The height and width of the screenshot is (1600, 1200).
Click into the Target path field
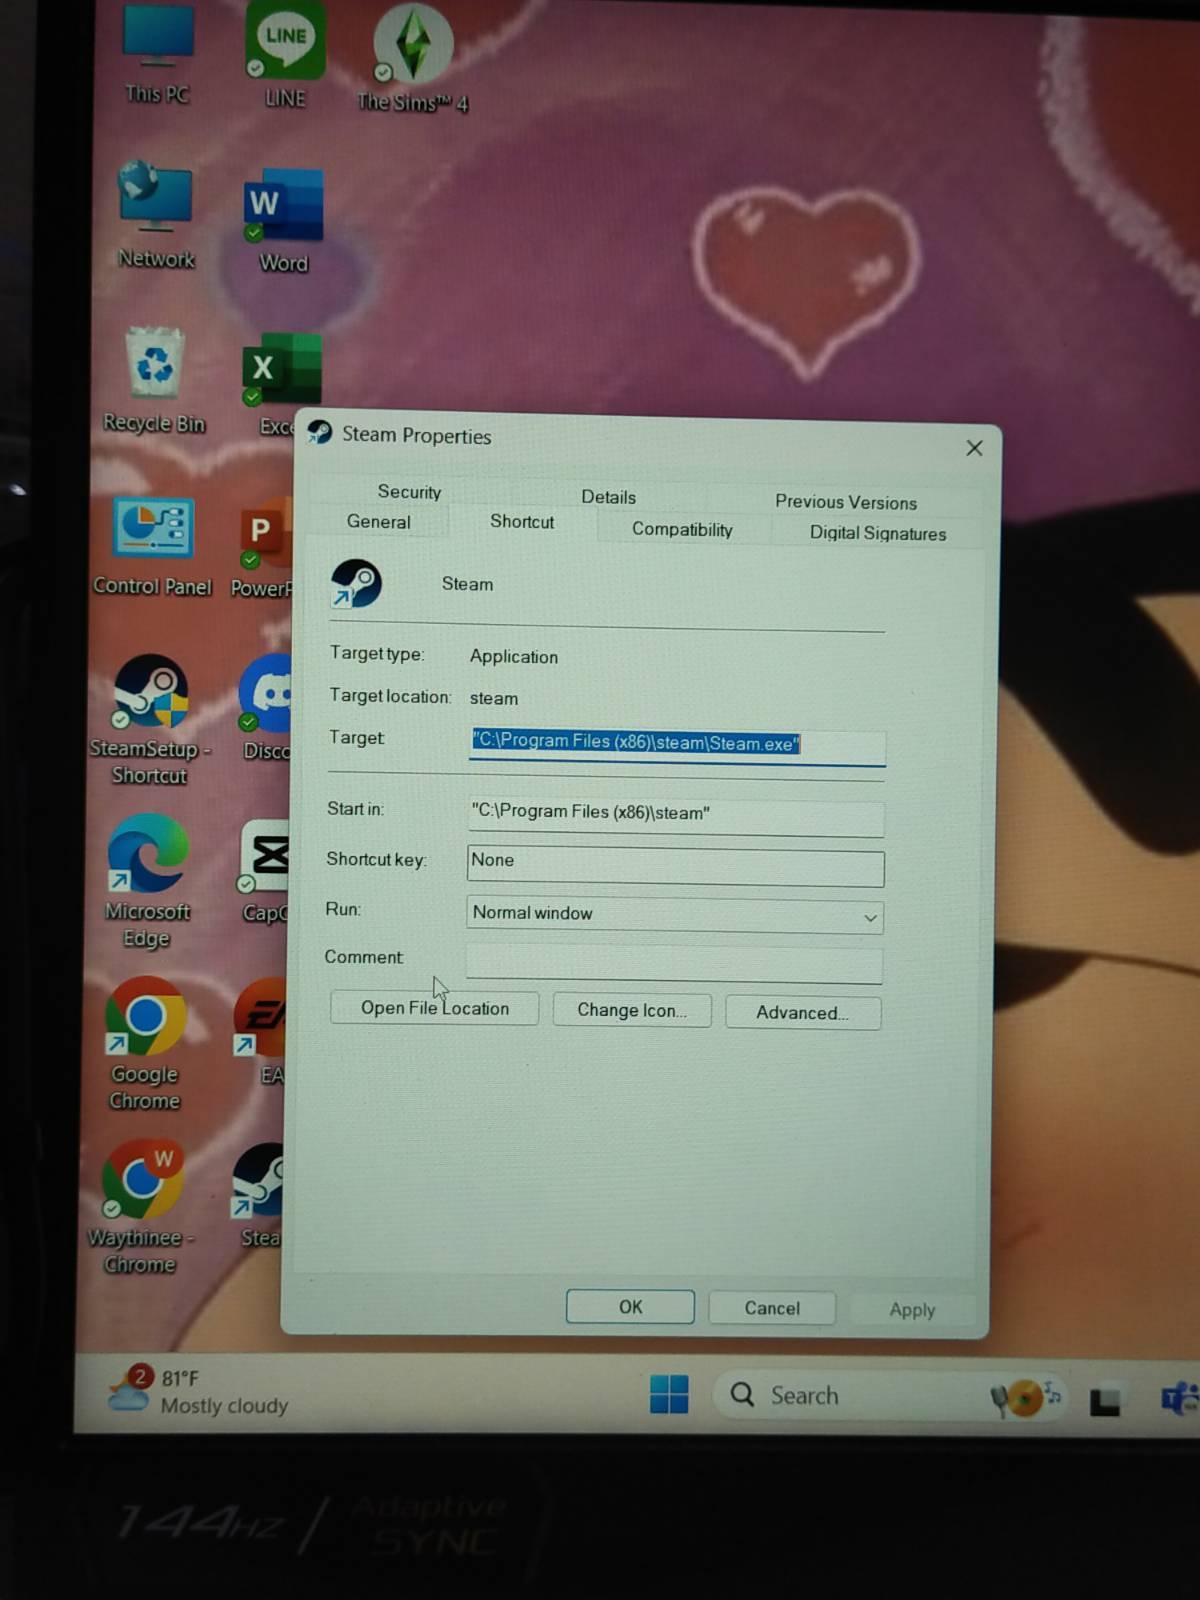tap(677, 745)
